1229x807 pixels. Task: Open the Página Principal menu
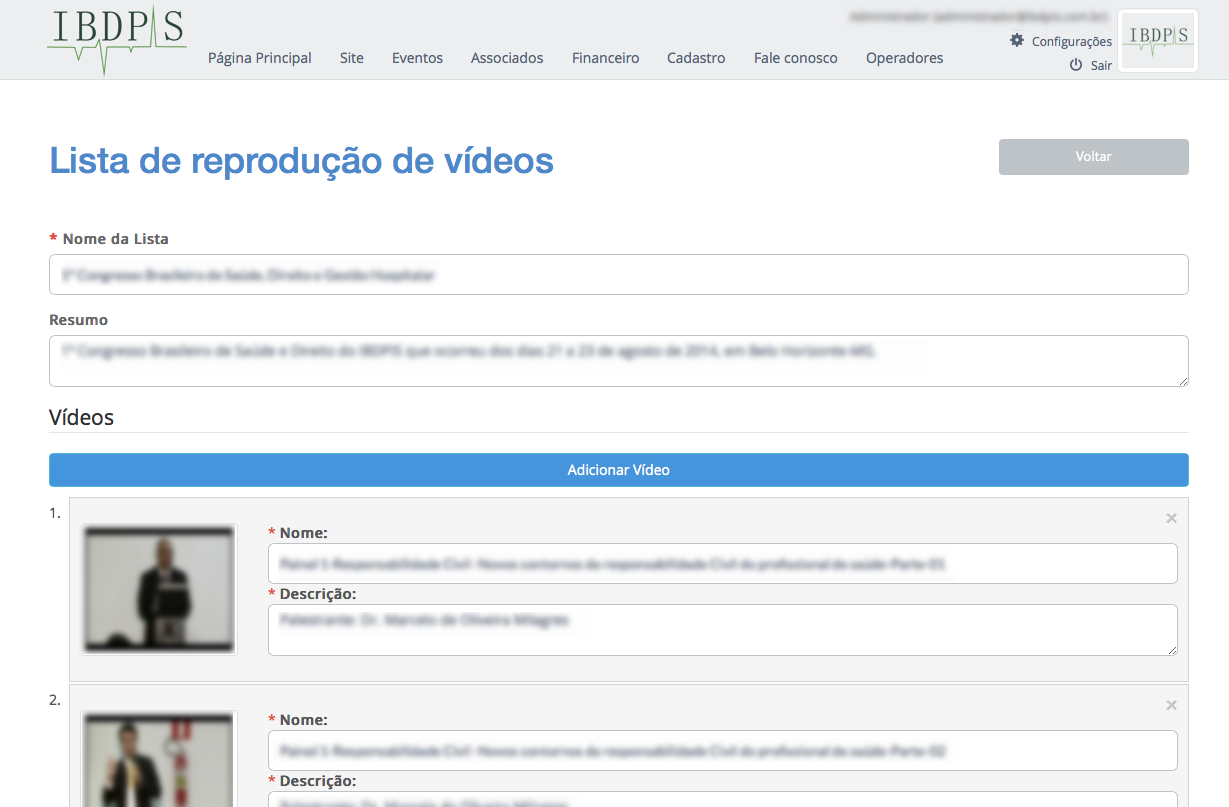[260, 58]
